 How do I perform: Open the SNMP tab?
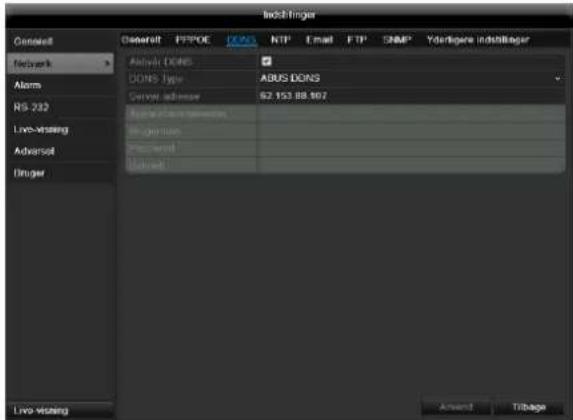(397, 40)
